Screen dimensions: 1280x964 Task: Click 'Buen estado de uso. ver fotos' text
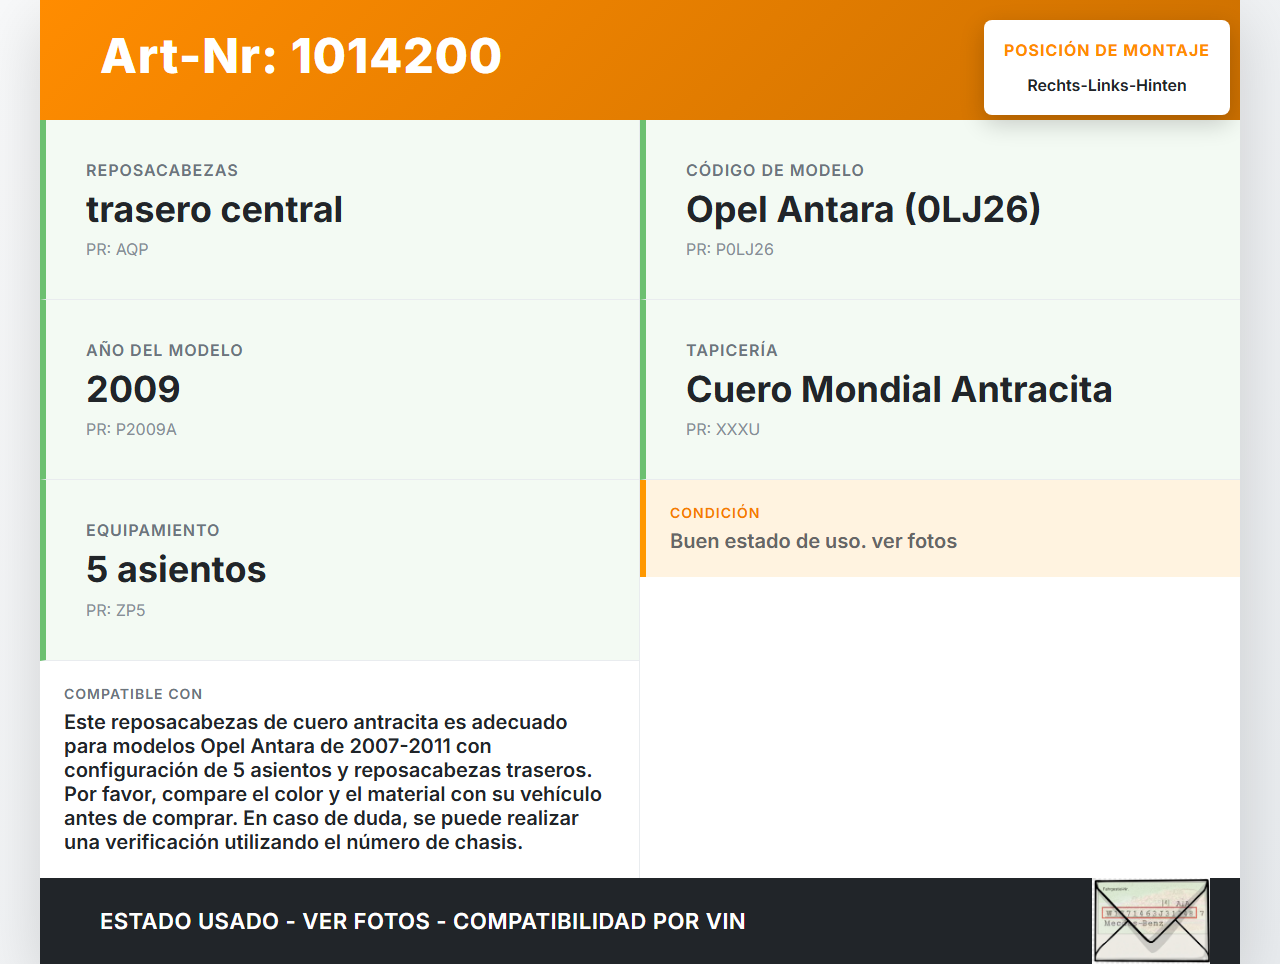813,542
